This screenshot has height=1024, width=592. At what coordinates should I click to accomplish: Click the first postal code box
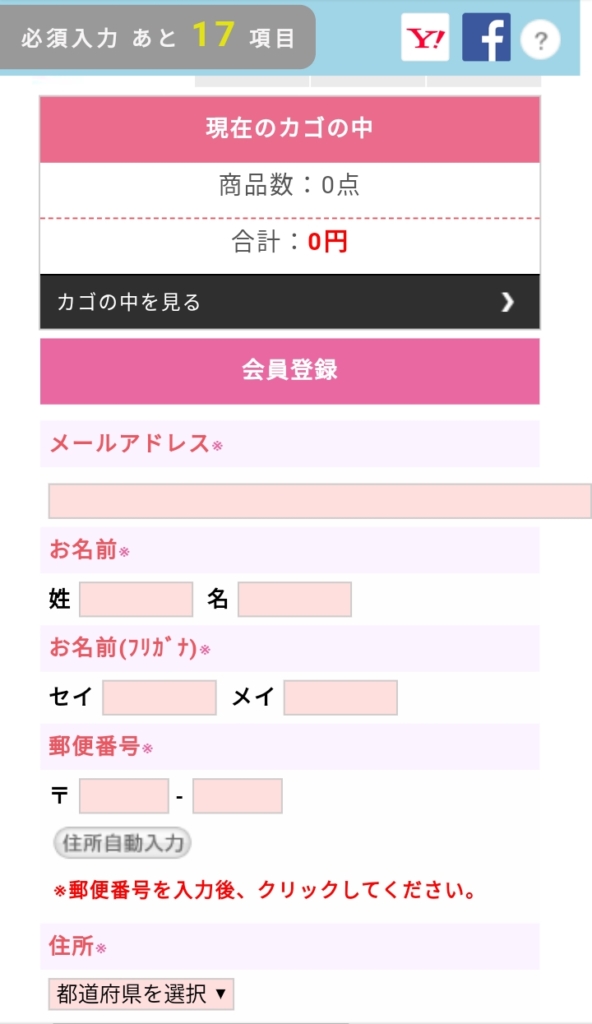click(x=124, y=796)
